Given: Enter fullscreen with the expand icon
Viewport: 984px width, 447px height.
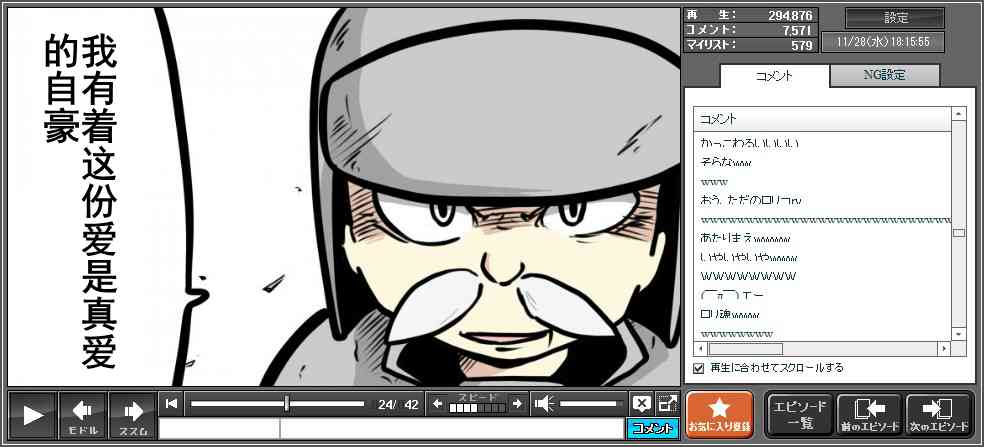Looking at the screenshot, I should pos(667,404).
